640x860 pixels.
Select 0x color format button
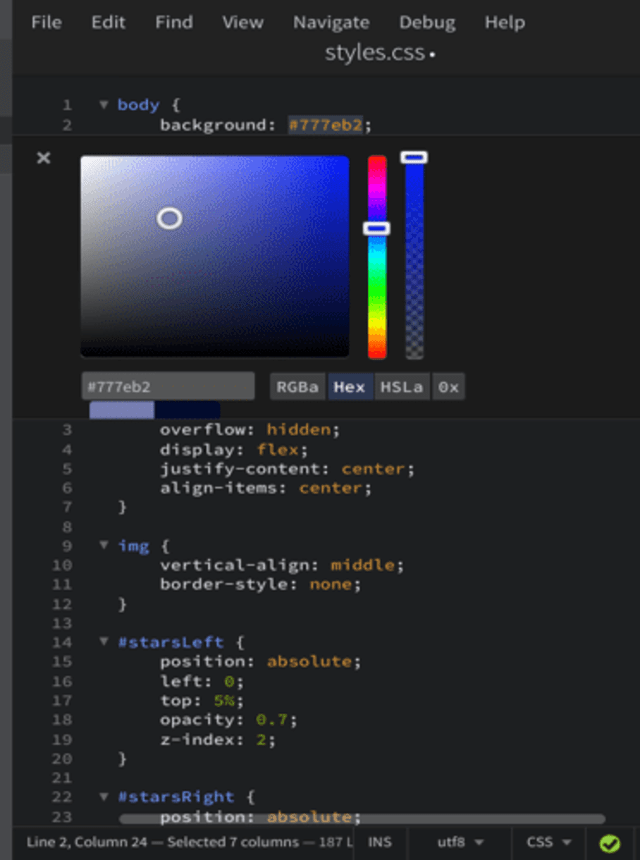point(448,387)
